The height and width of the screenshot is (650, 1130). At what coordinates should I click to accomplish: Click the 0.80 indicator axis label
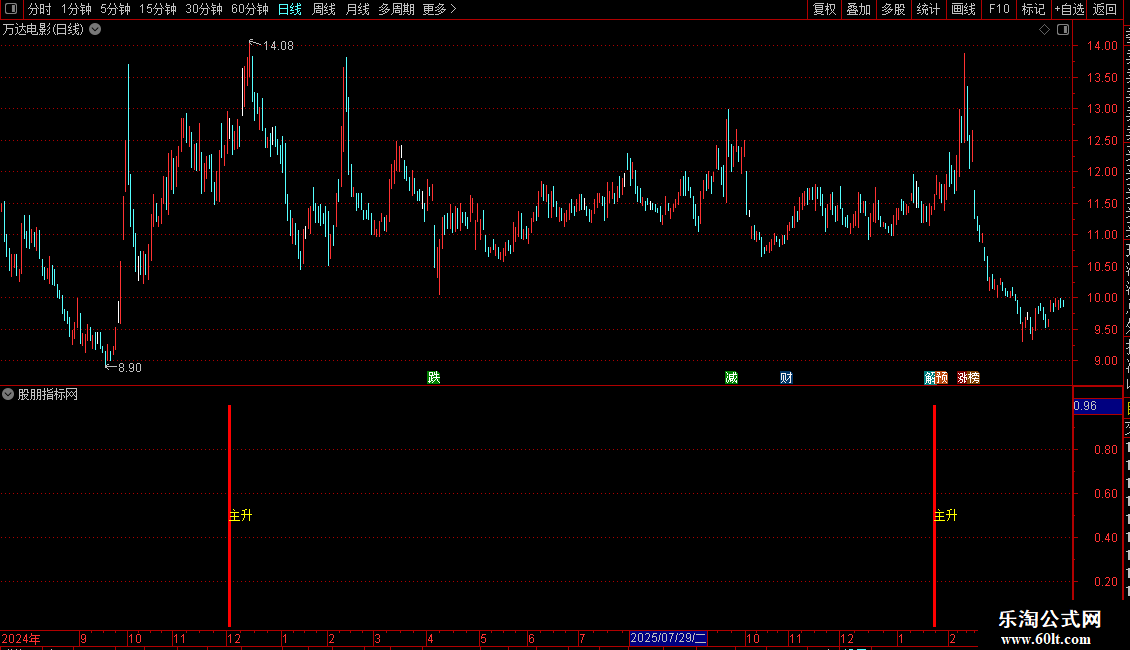pos(1106,450)
